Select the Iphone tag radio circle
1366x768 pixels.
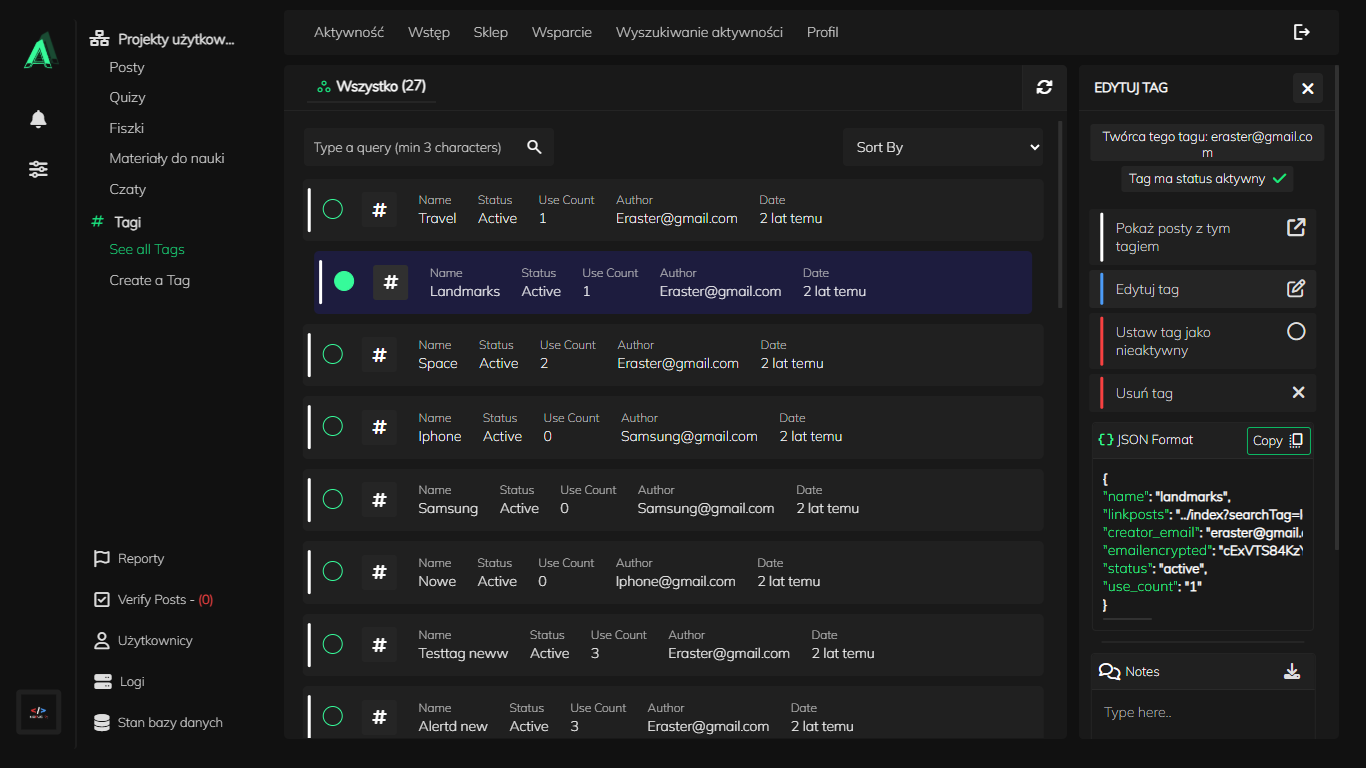coord(333,427)
